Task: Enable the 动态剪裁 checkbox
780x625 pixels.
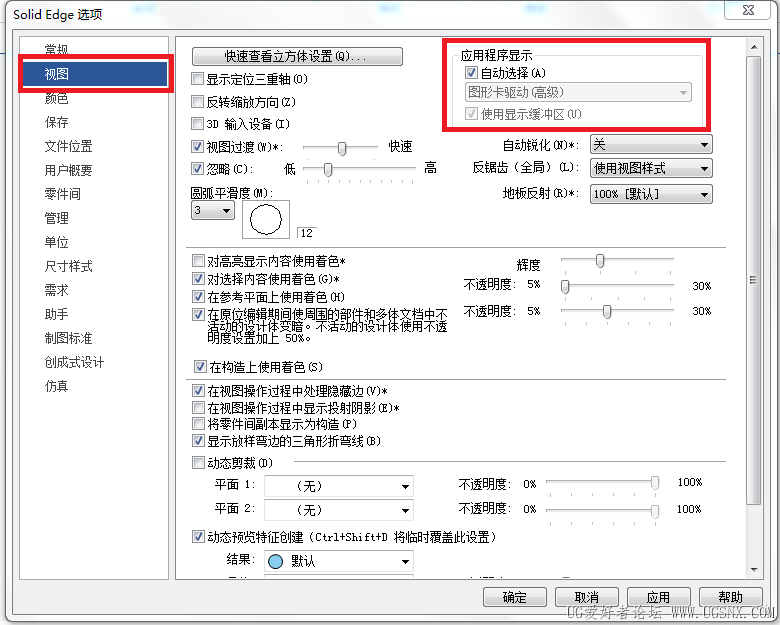Action: click(x=198, y=463)
